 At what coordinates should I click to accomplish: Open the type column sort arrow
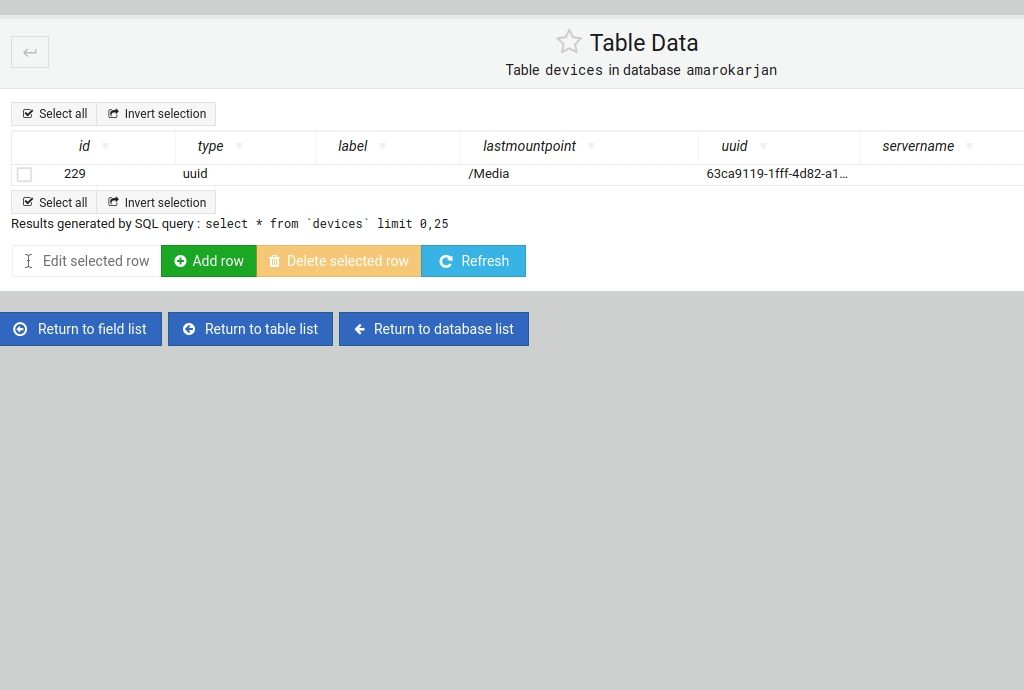pyautogui.click(x=239, y=147)
